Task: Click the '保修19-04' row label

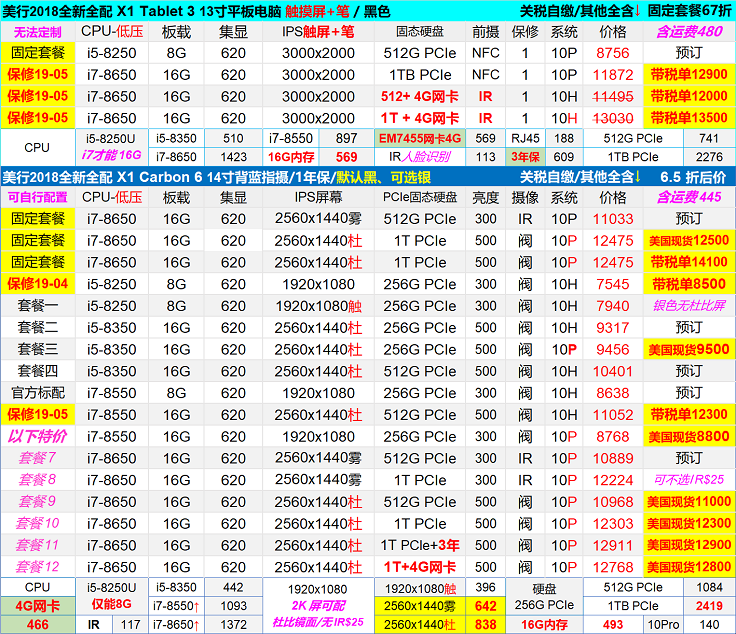Action: tap(38, 284)
